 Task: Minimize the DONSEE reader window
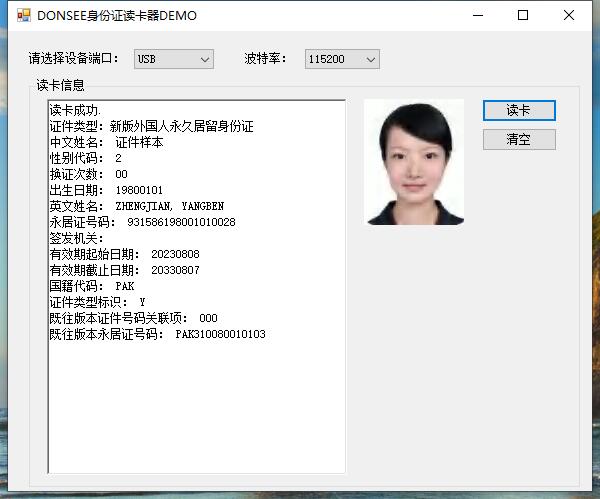click(x=477, y=16)
